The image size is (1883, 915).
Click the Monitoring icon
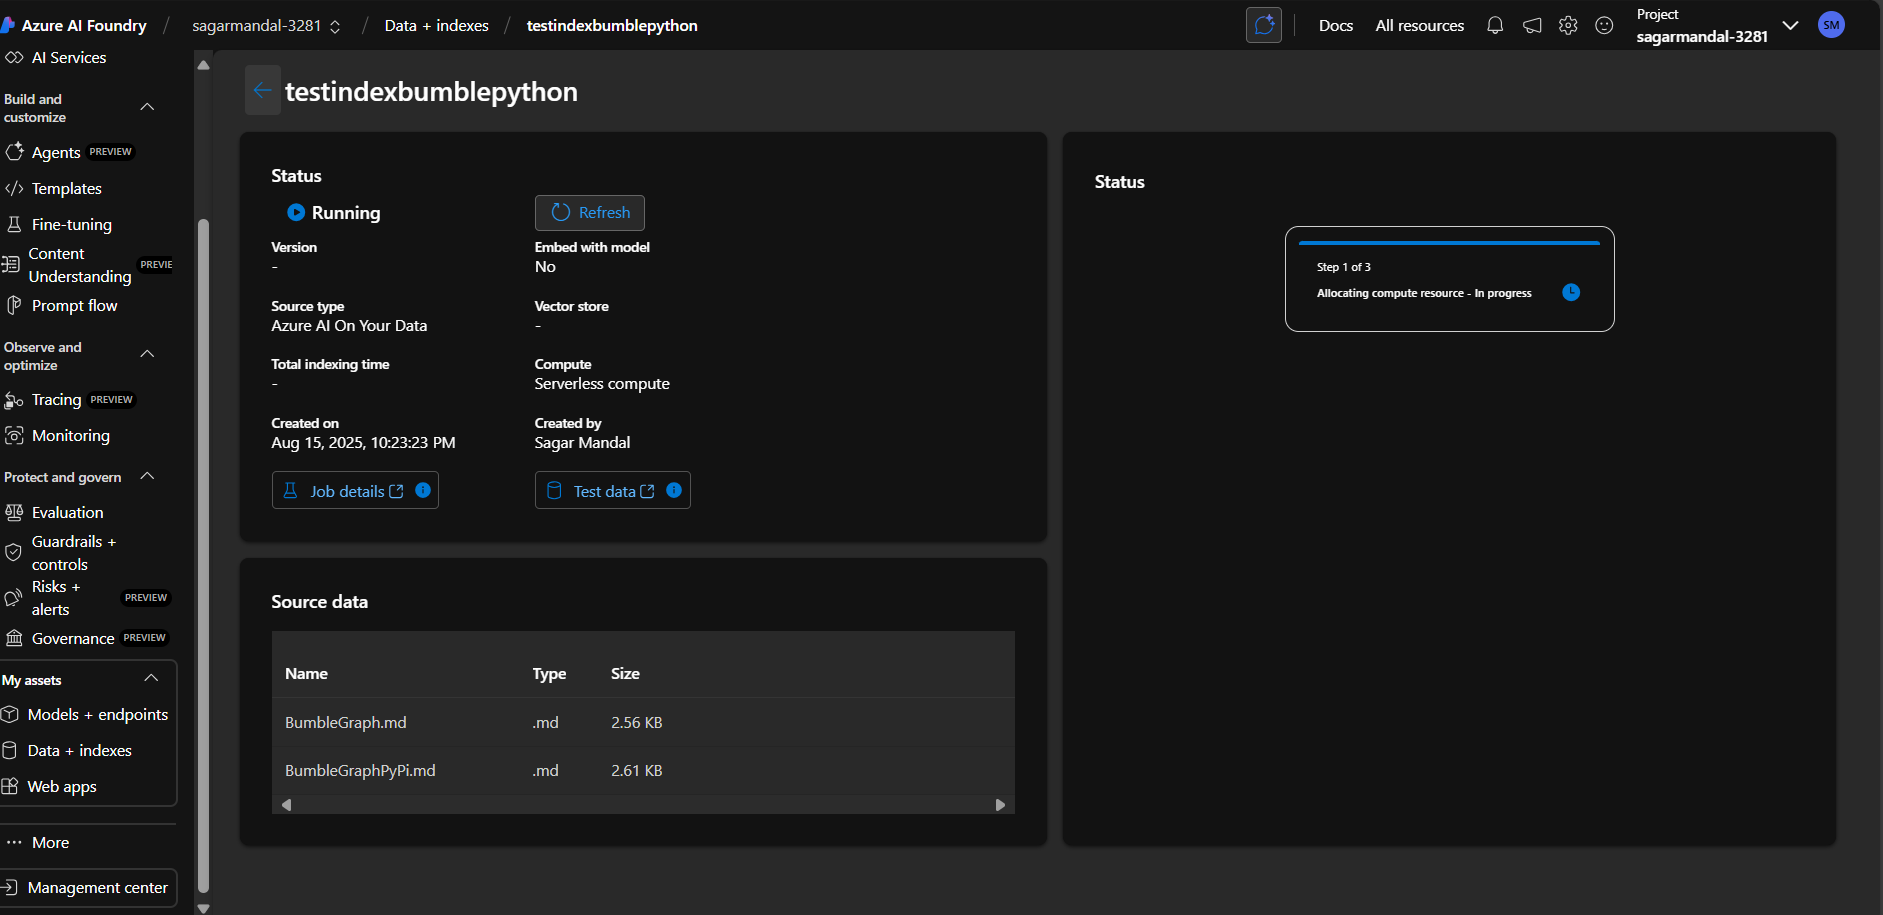(x=14, y=435)
